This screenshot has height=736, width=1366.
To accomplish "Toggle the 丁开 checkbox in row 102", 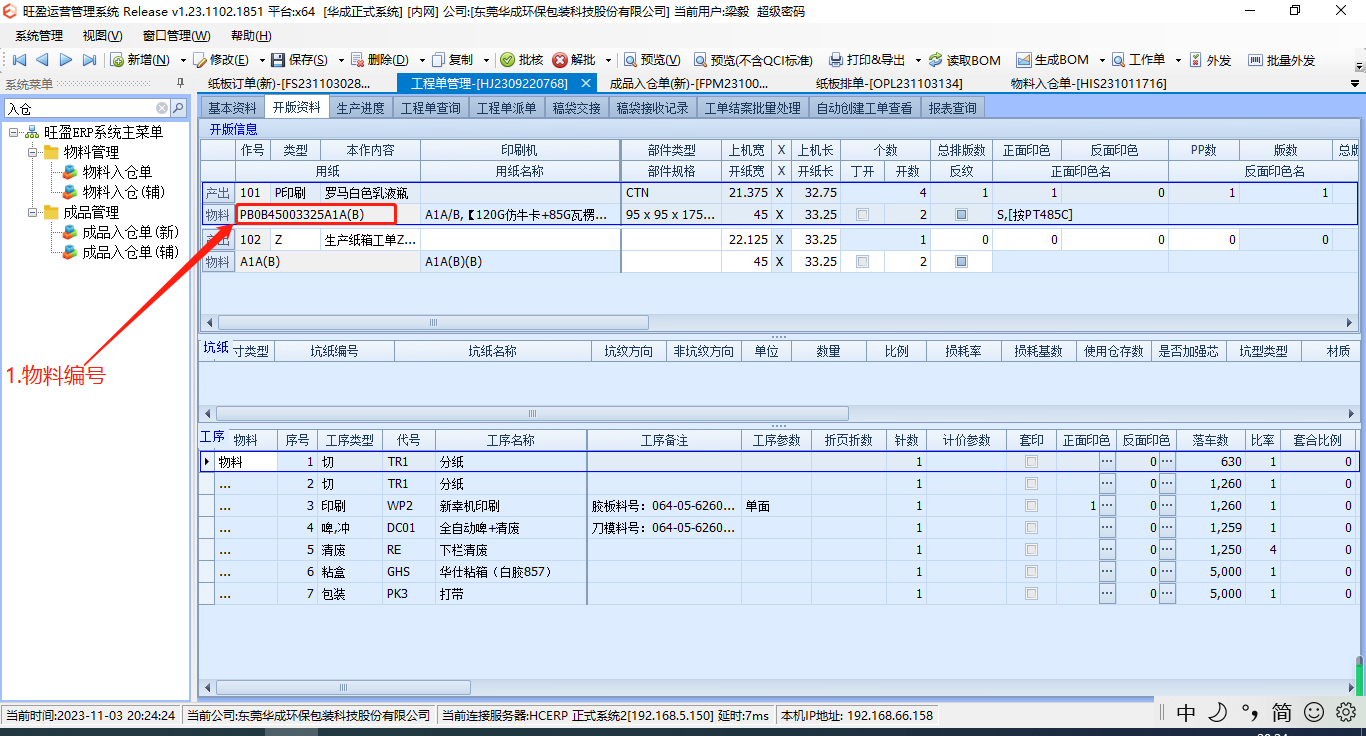I will coord(862,261).
